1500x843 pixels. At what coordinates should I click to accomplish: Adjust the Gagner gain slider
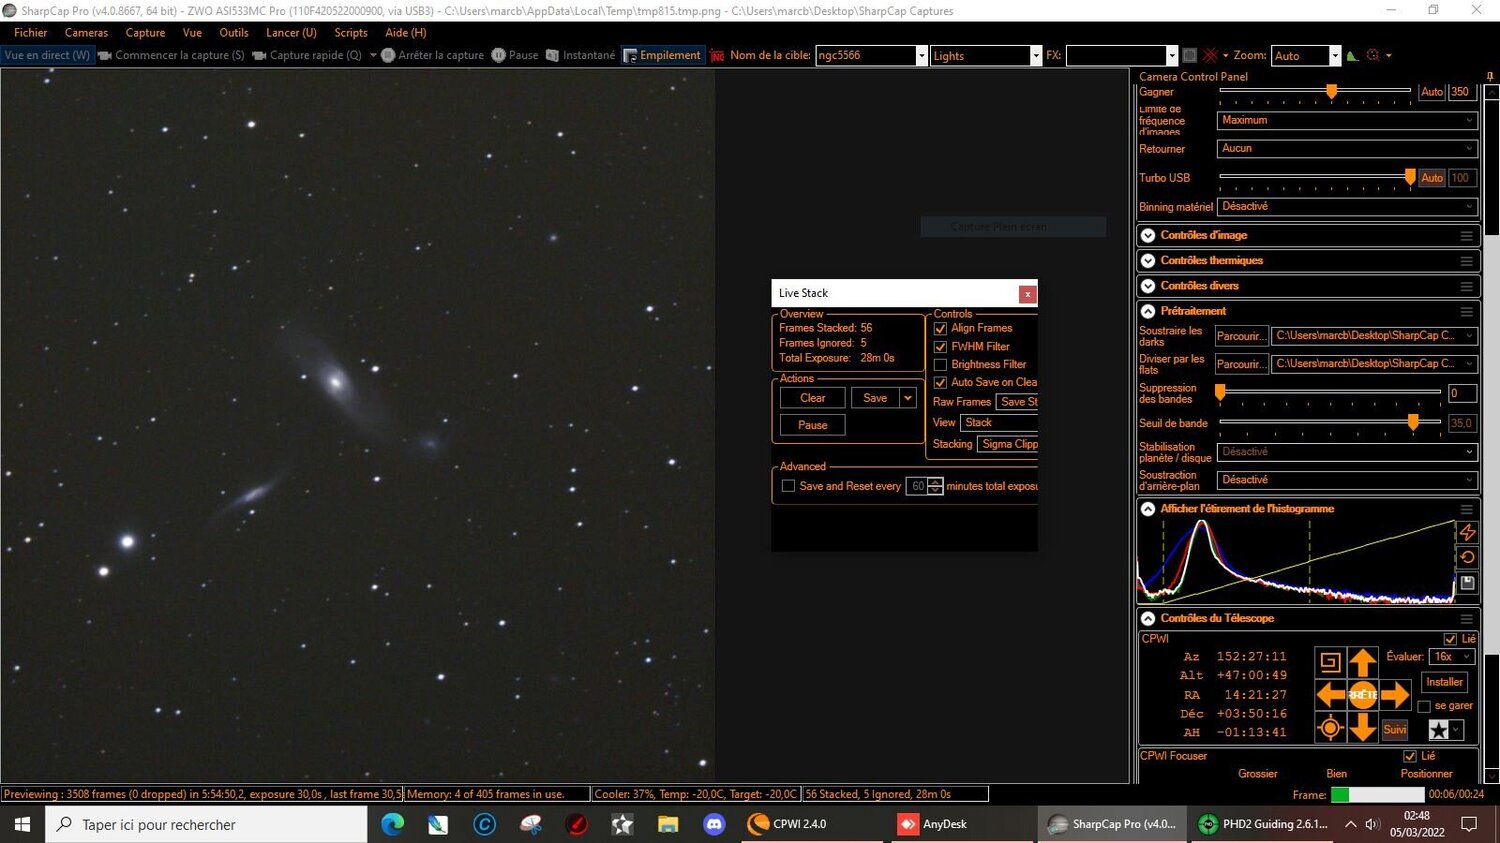tap(1331, 91)
